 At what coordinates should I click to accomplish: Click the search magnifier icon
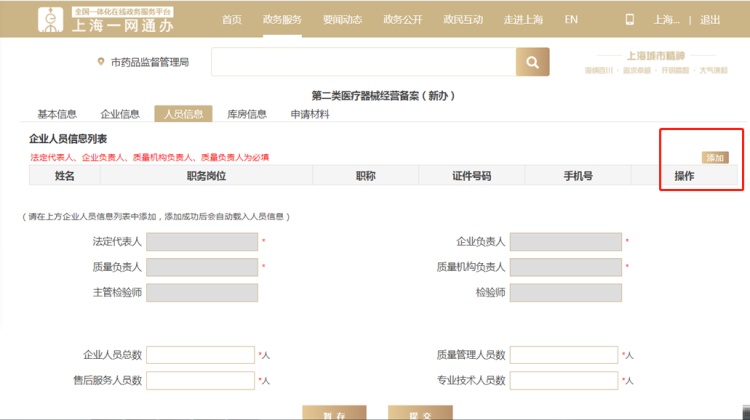(x=532, y=62)
